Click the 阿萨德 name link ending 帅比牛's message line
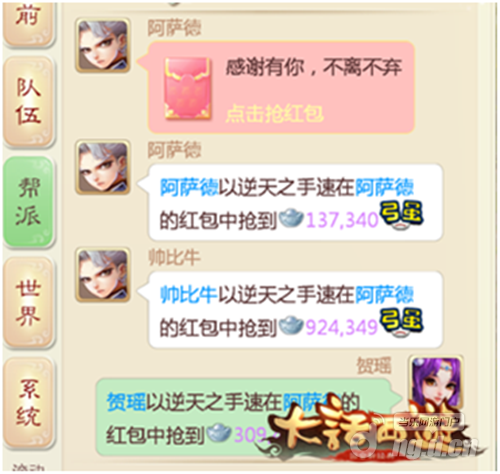The height and width of the screenshot is (474, 500). [x=384, y=295]
